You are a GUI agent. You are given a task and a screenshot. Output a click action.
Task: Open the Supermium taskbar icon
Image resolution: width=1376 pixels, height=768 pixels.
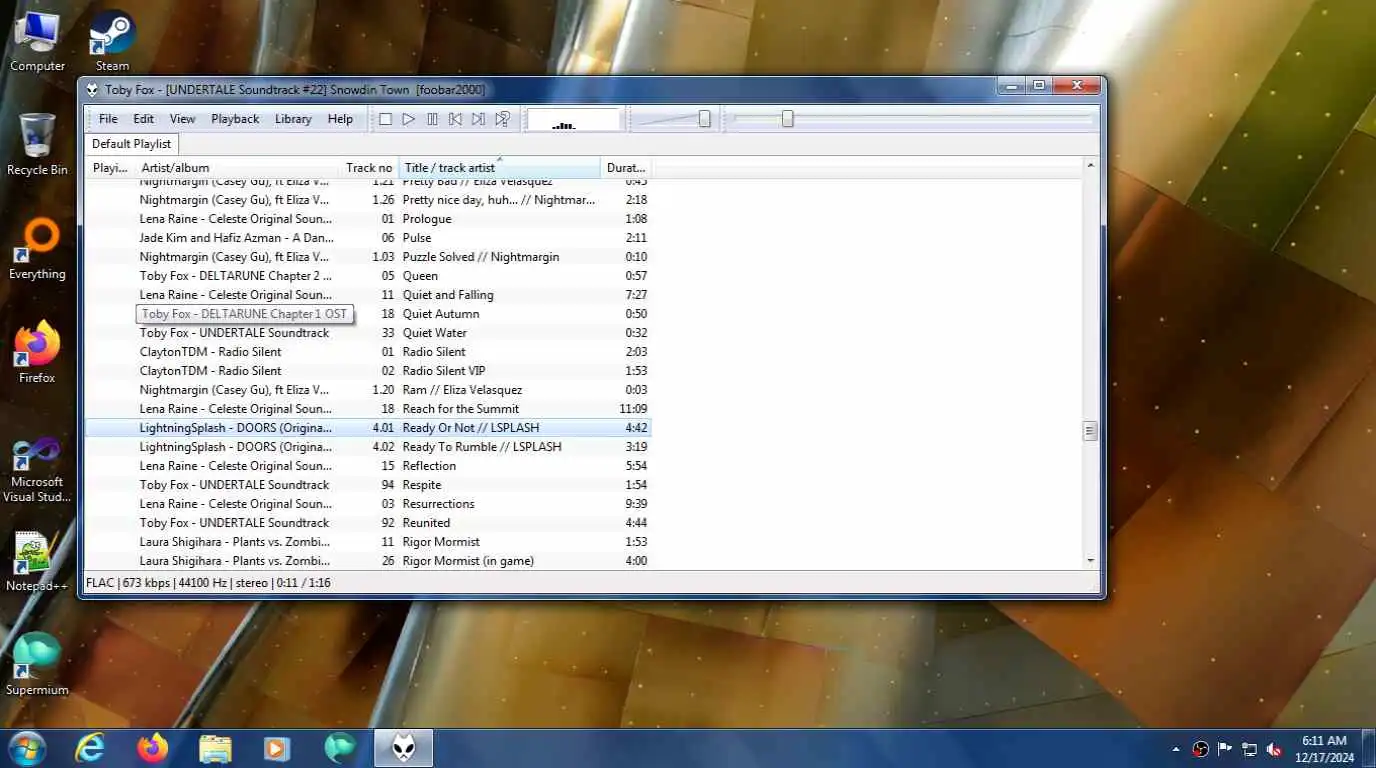340,748
